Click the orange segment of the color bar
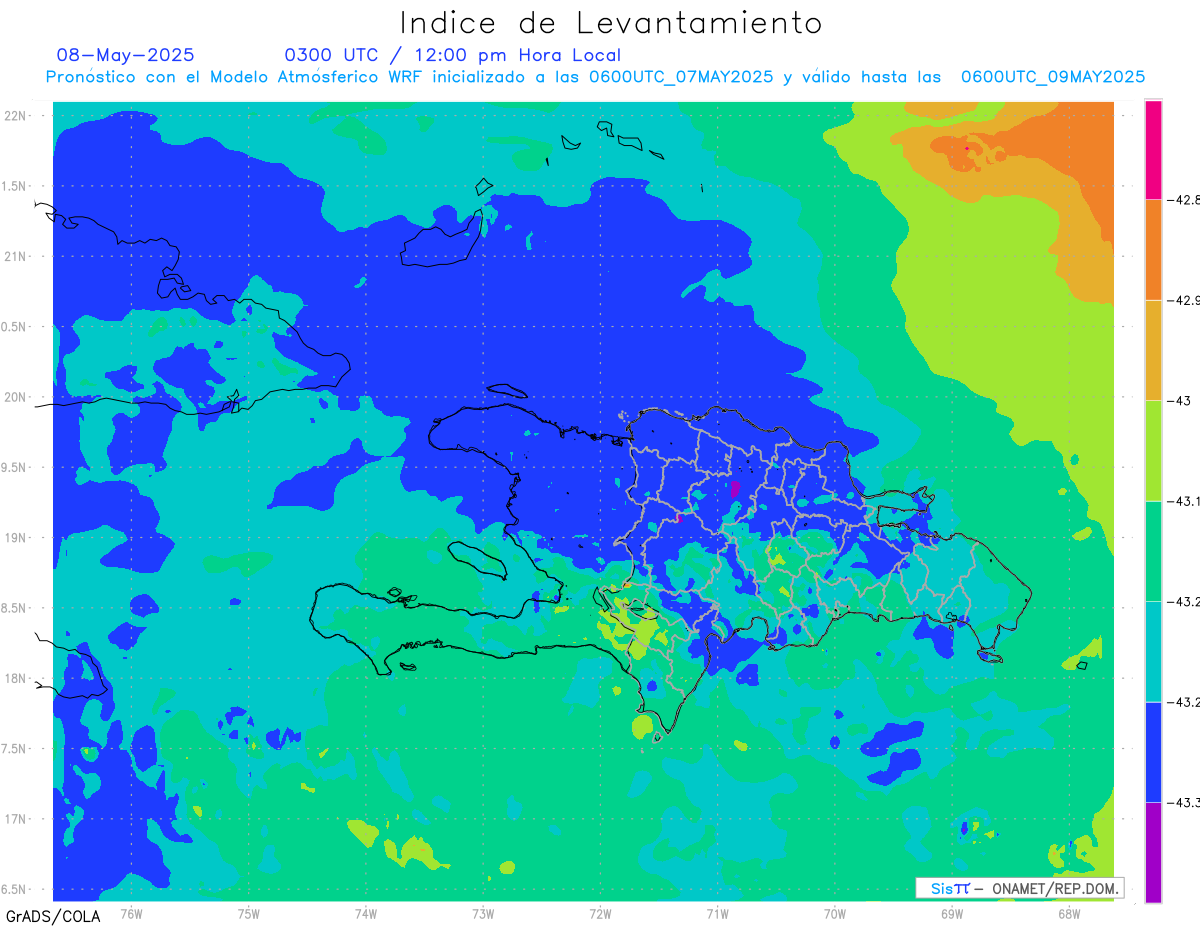This screenshot has width=1200, height=927. (x=1153, y=250)
